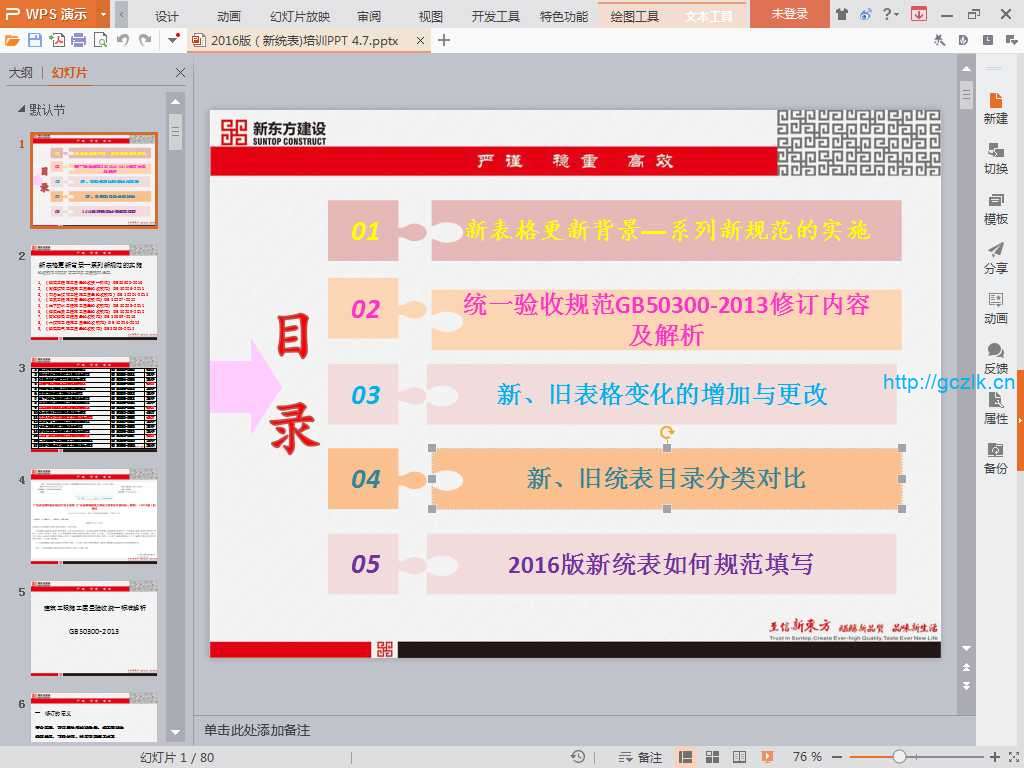Click the zoom slider handle in status bar

tap(899, 757)
